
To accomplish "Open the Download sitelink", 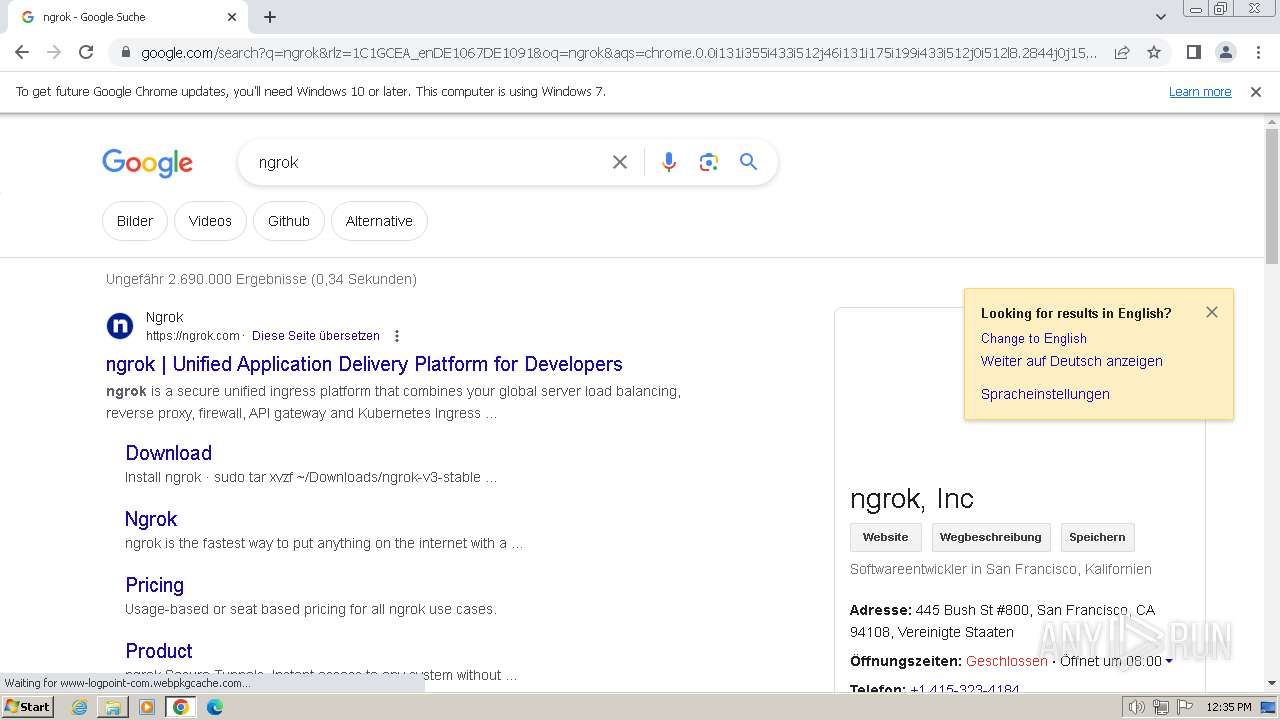I will click(x=169, y=453).
